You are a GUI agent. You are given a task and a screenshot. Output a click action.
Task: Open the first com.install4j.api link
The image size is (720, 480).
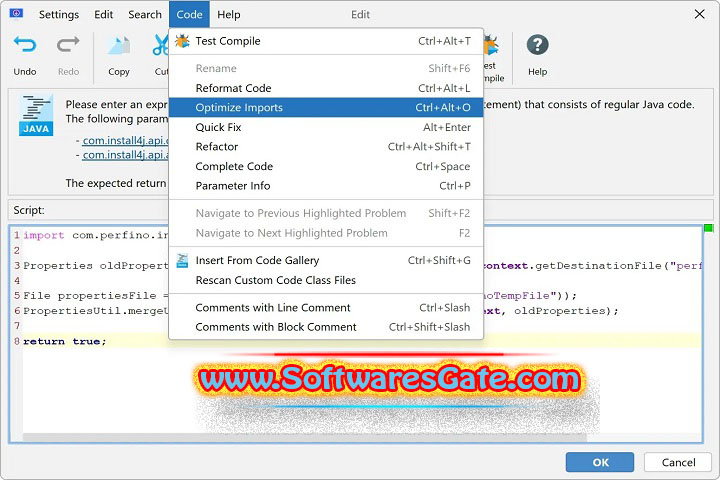click(125, 141)
